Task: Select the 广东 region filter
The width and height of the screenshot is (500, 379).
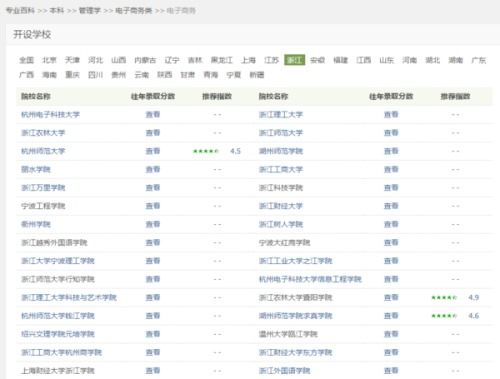Action: [x=478, y=60]
